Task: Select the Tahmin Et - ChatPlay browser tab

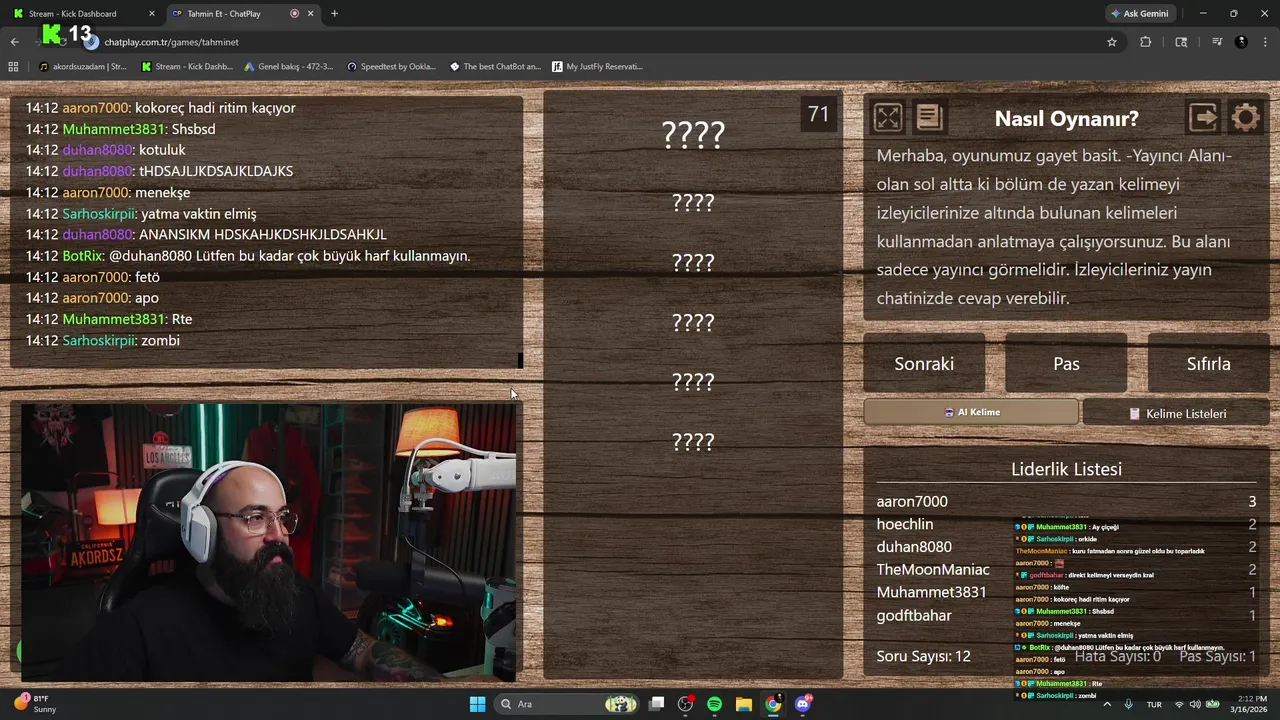Action: tap(223, 14)
